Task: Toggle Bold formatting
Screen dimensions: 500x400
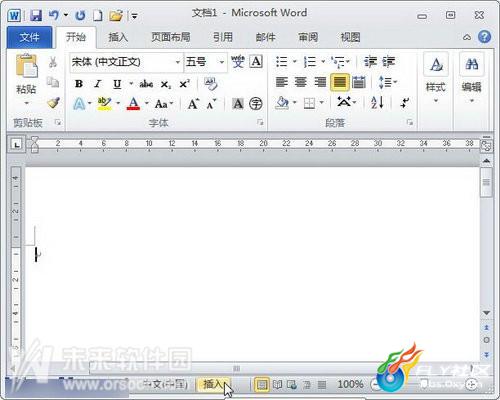Action: (79, 84)
